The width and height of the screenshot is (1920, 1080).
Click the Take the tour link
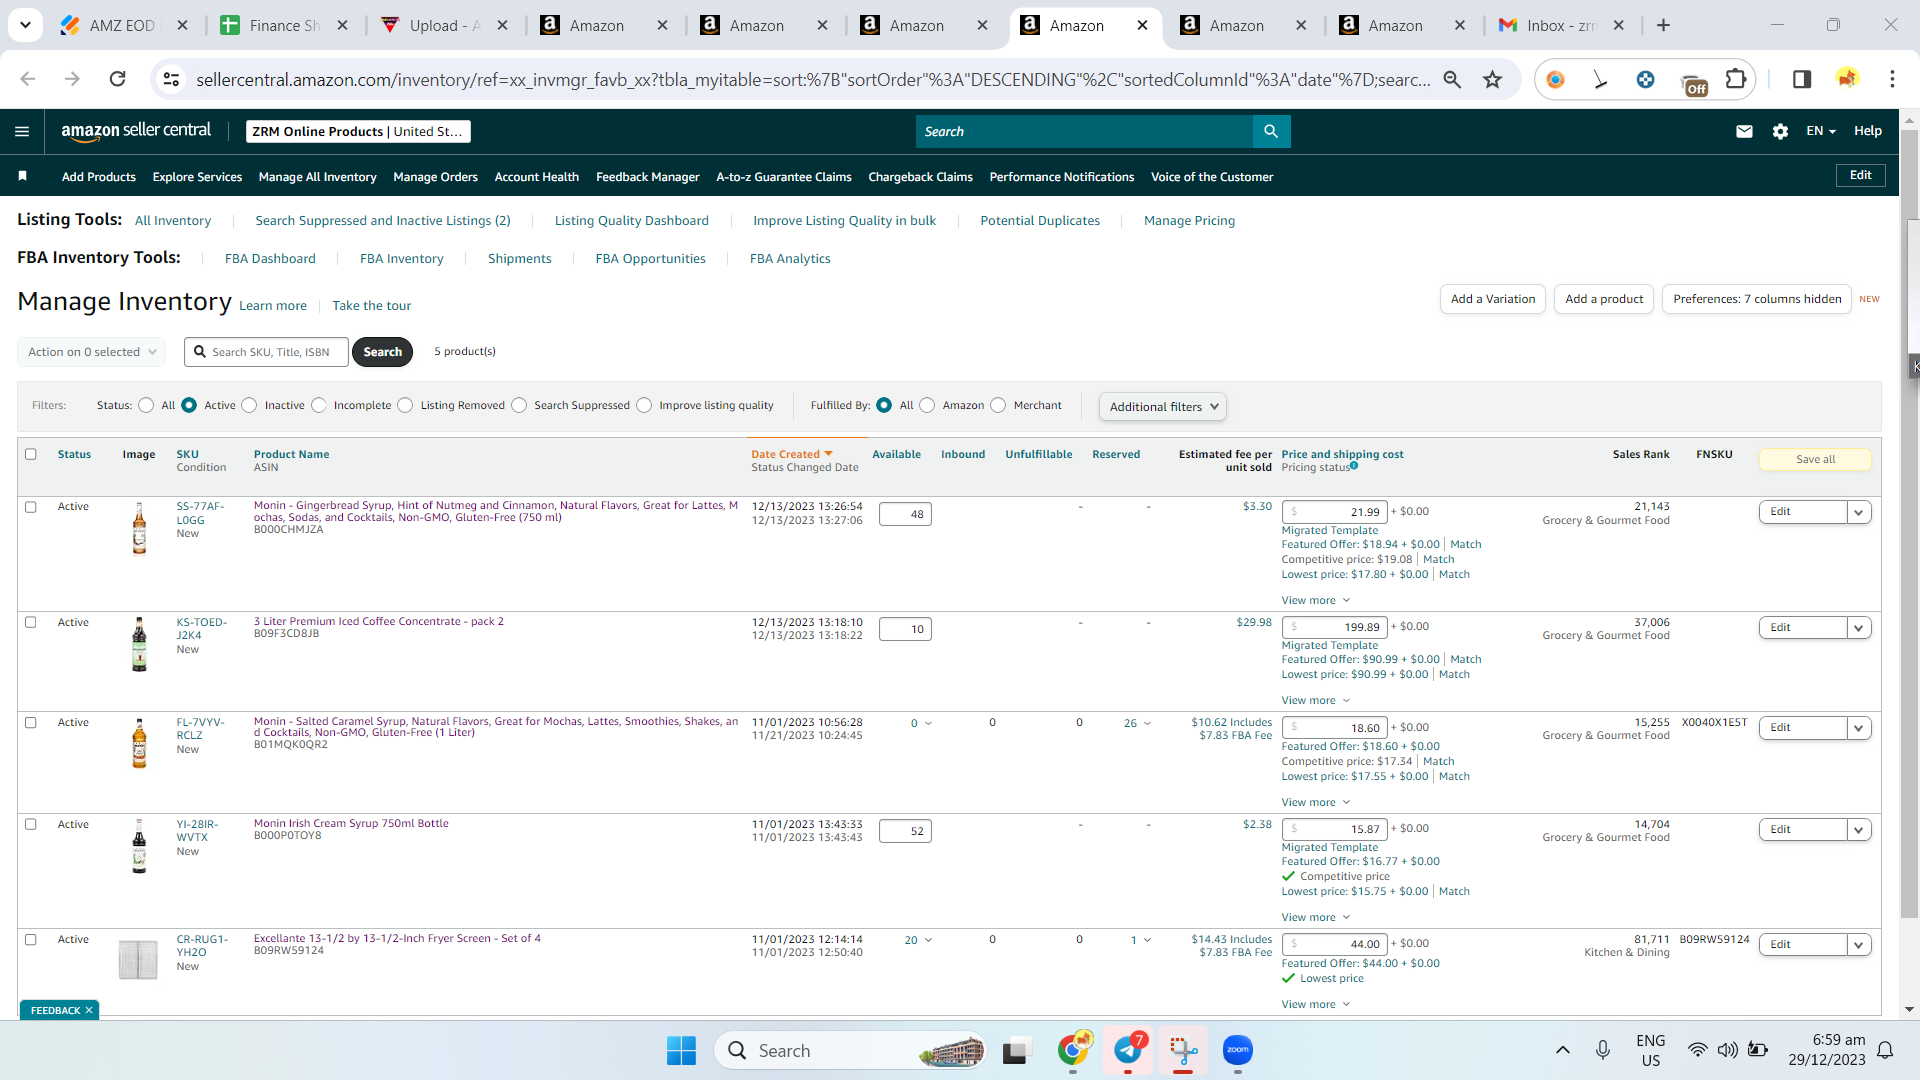coord(372,306)
